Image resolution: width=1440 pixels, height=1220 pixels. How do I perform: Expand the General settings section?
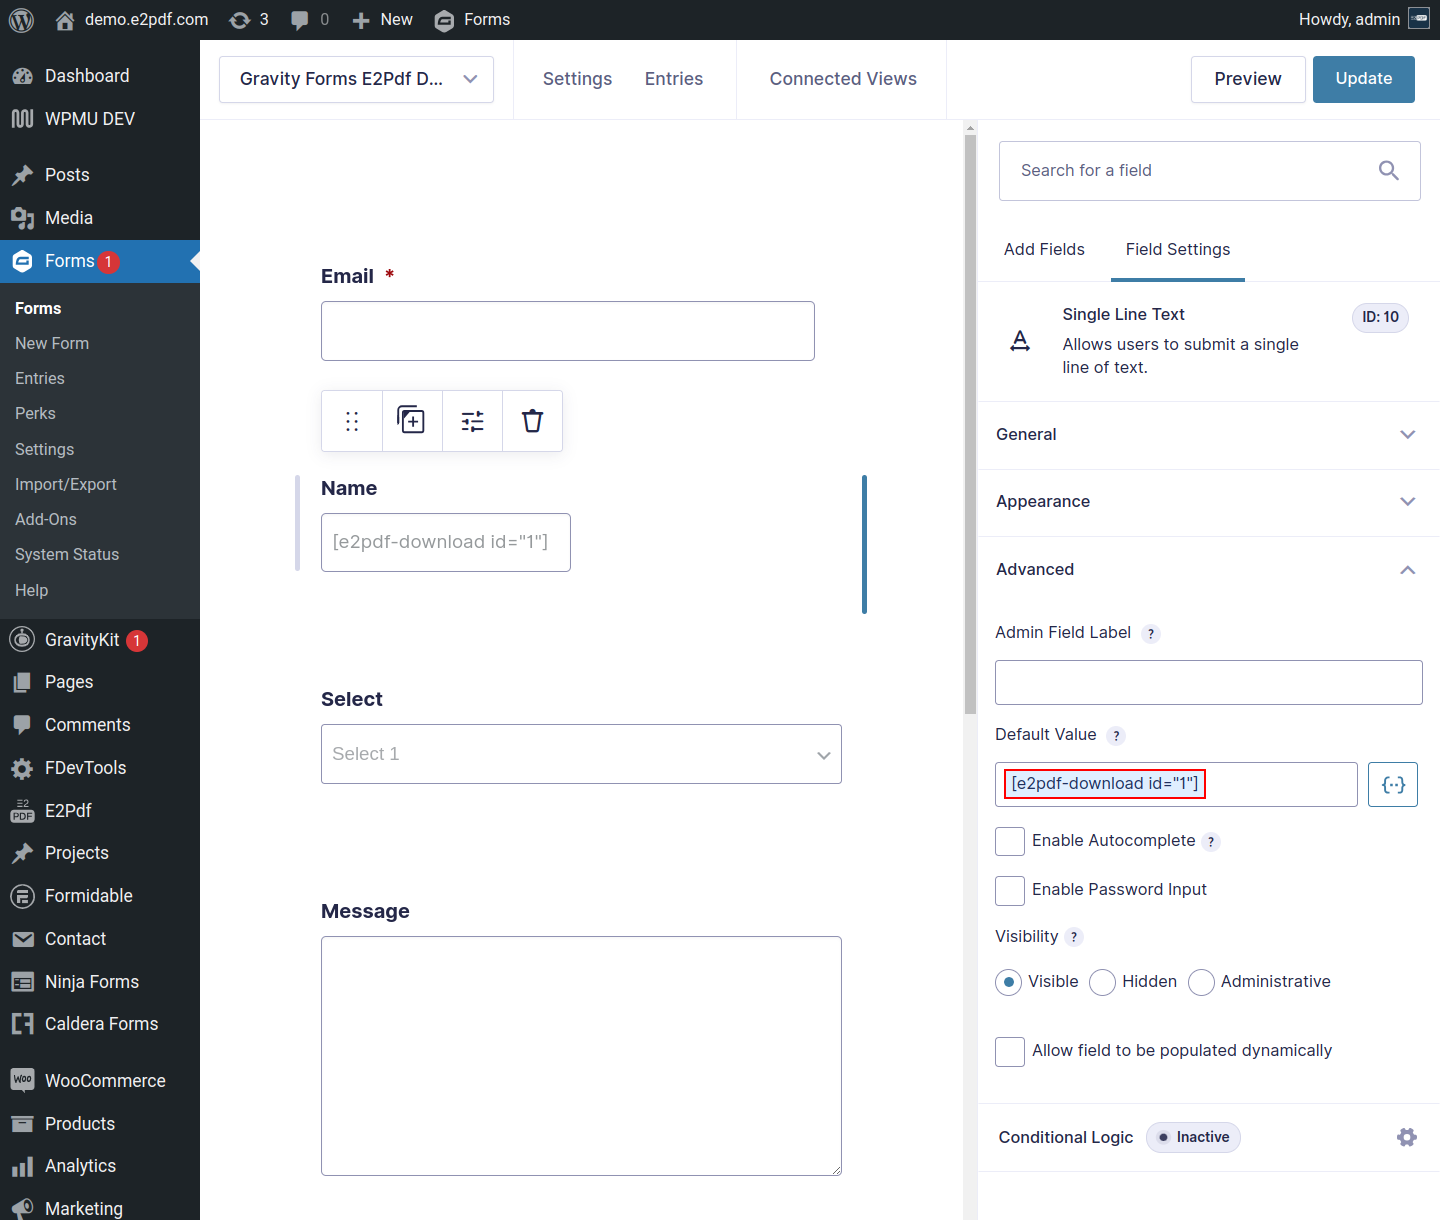1208,435
